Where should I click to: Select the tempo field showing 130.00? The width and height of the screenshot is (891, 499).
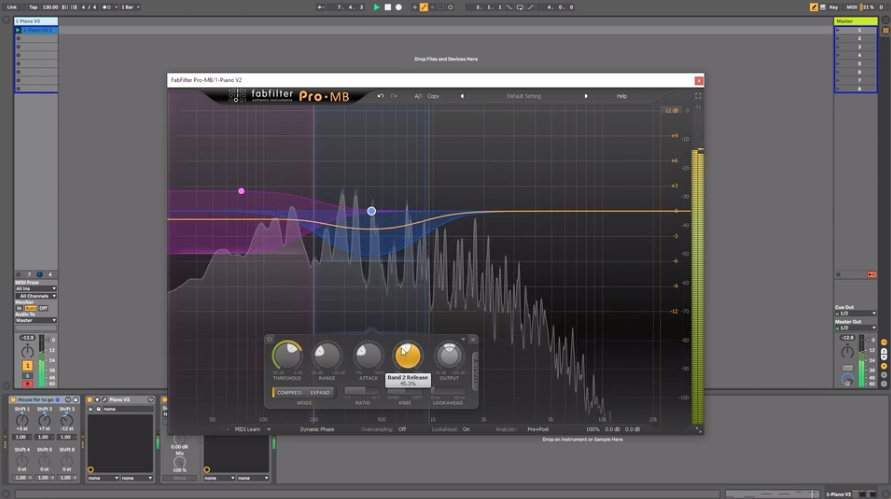point(50,7)
